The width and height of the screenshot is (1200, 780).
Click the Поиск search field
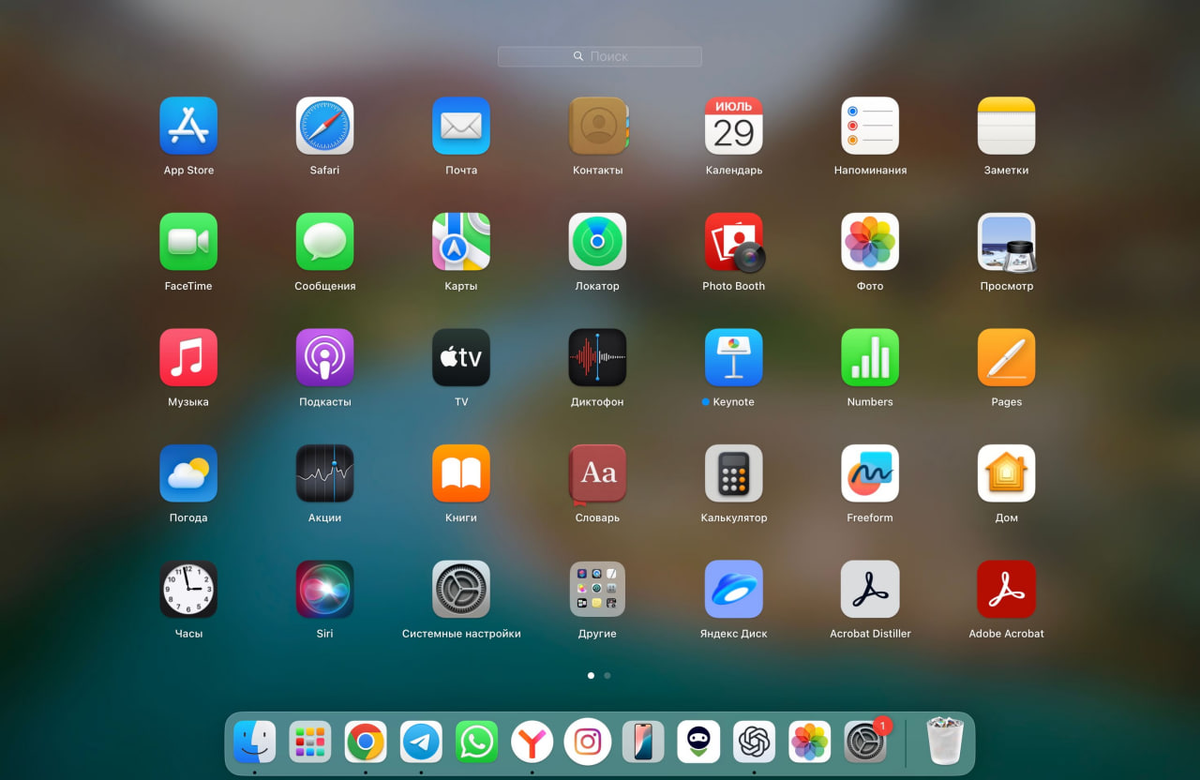click(x=600, y=57)
